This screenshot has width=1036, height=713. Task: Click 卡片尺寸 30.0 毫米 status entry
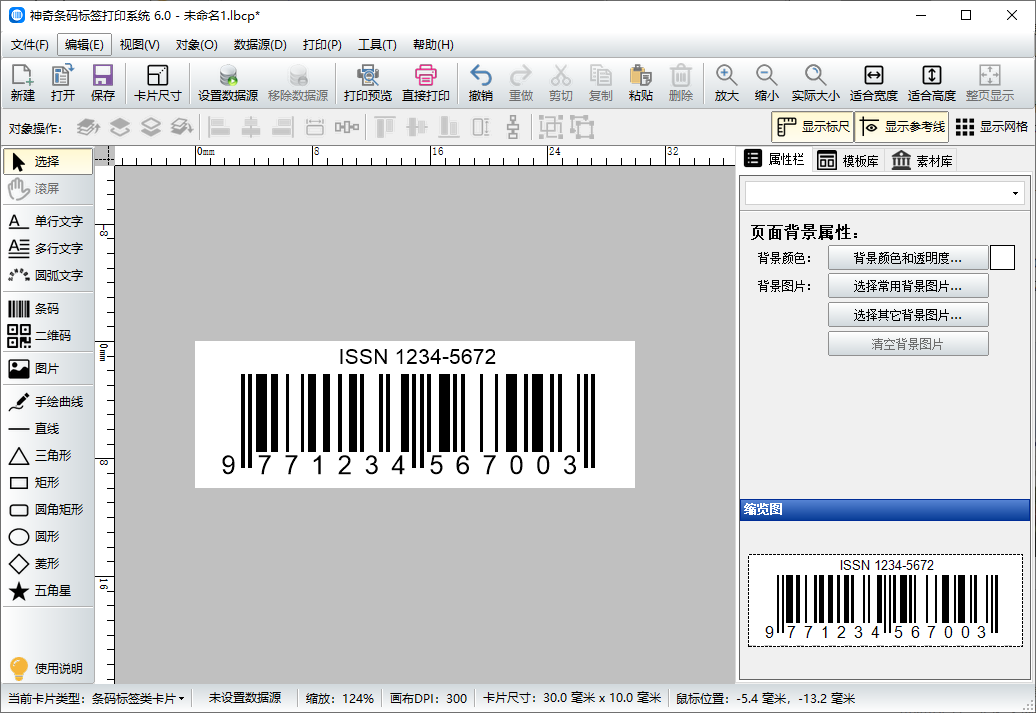[x=572, y=698]
